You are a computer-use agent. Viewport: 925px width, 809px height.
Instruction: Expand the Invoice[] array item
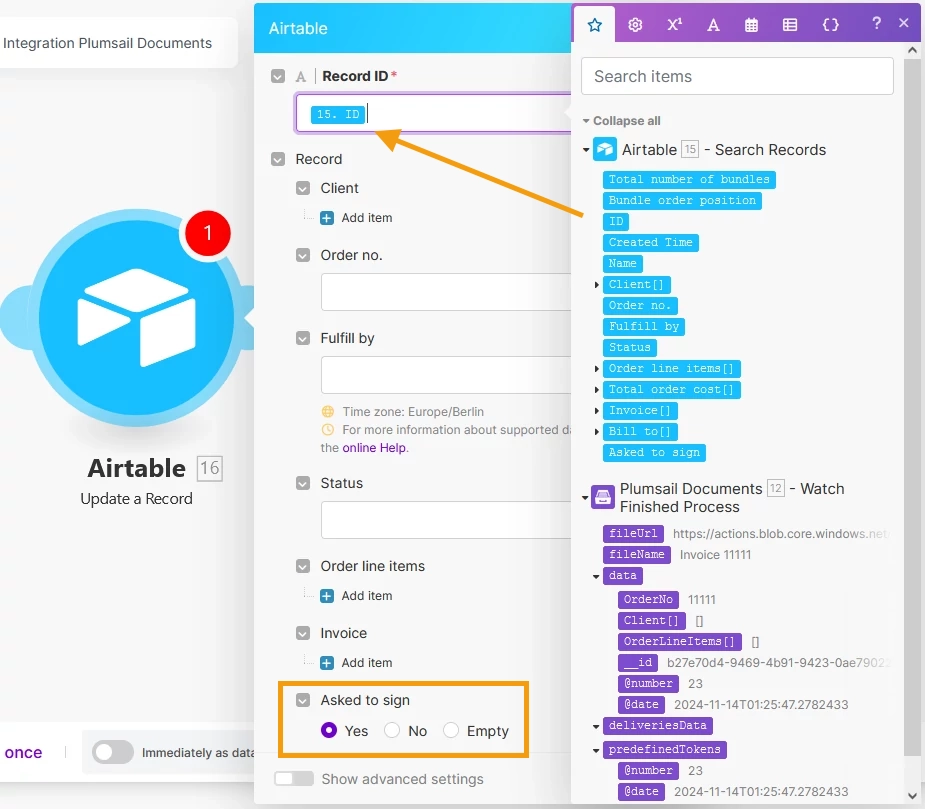[596, 411]
